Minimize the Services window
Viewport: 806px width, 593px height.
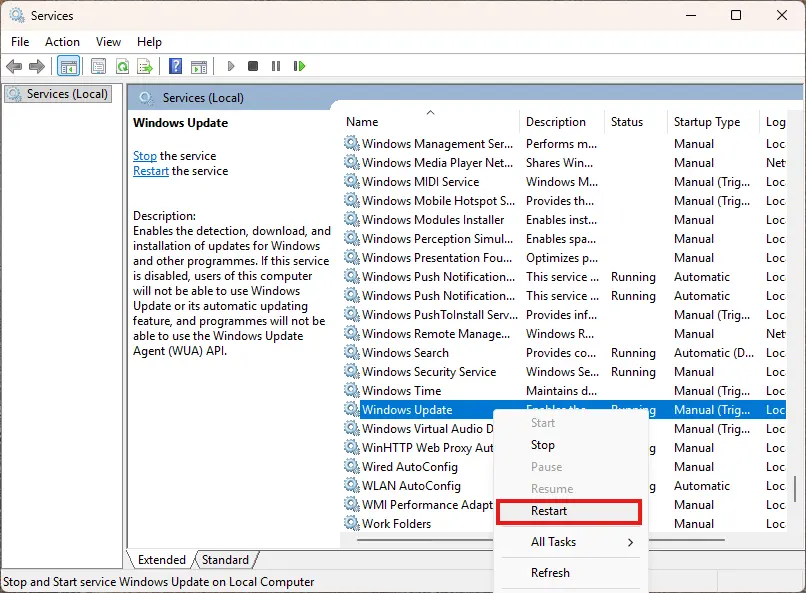coord(691,15)
